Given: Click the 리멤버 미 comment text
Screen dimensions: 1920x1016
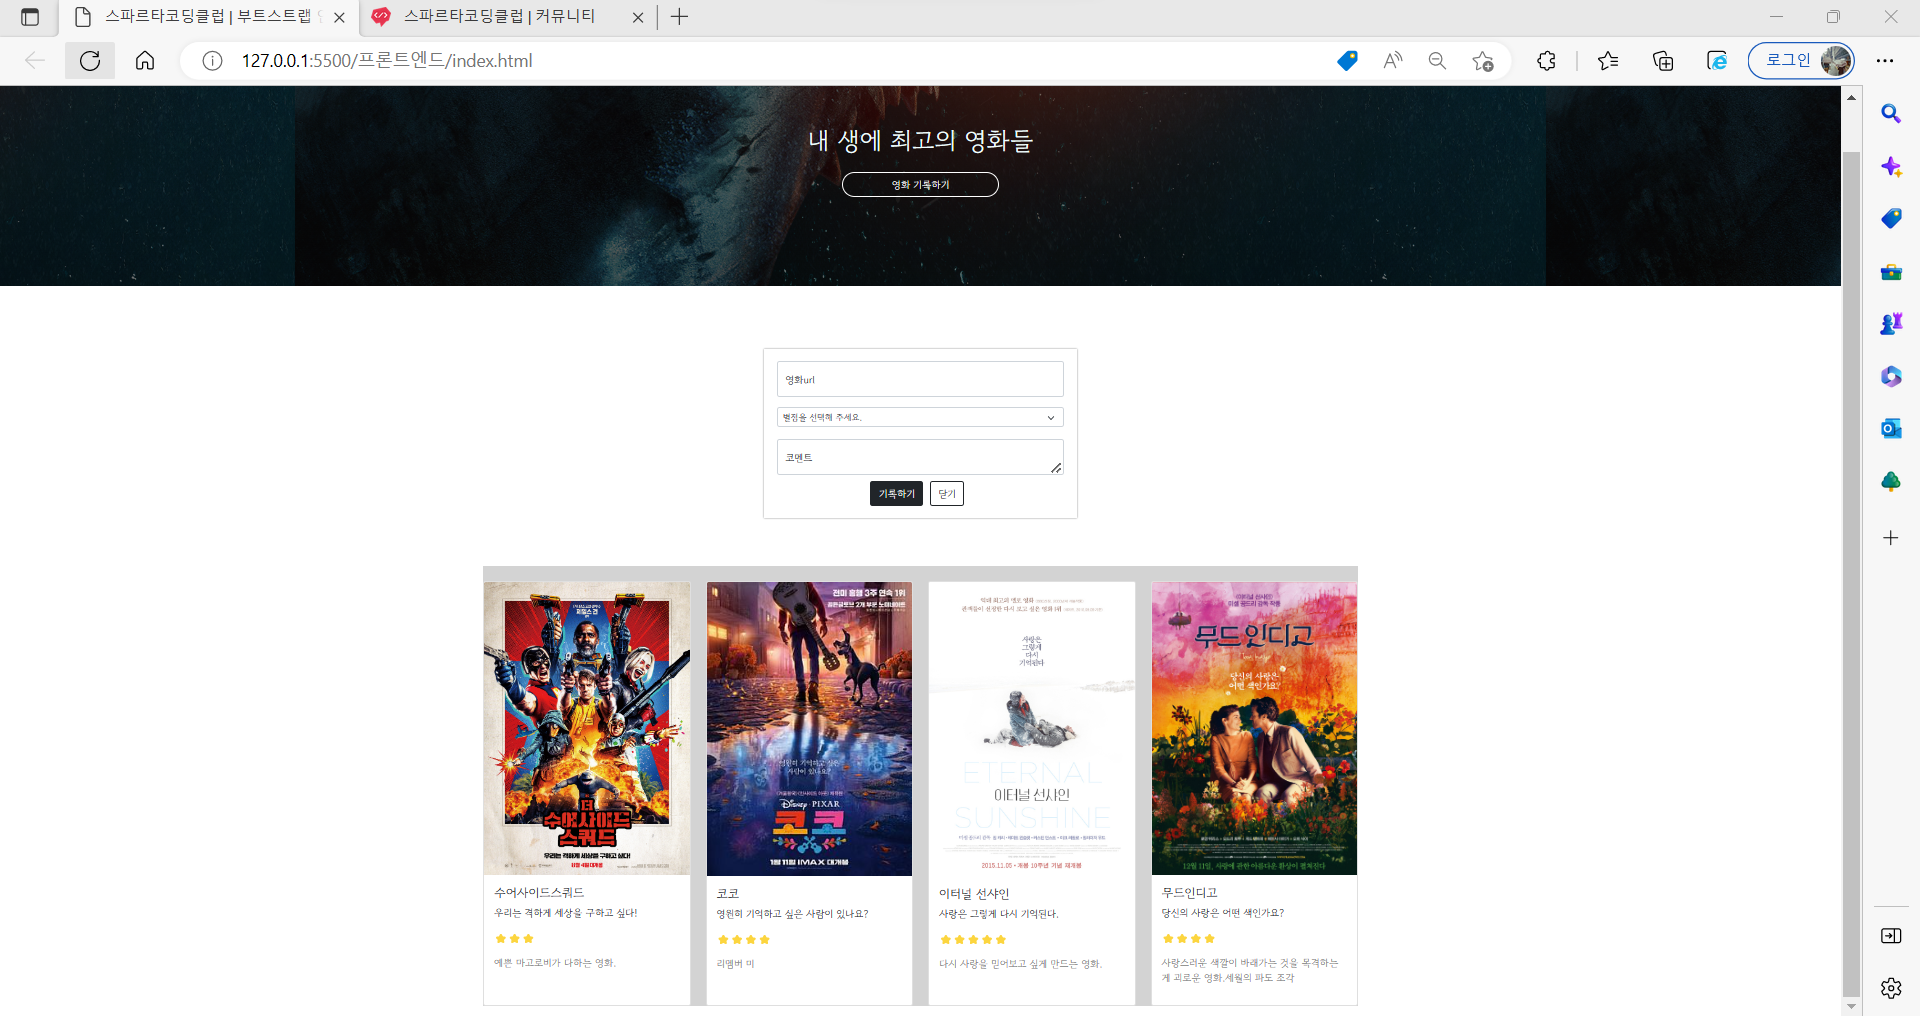Looking at the screenshot, I should tap(735, 964).
